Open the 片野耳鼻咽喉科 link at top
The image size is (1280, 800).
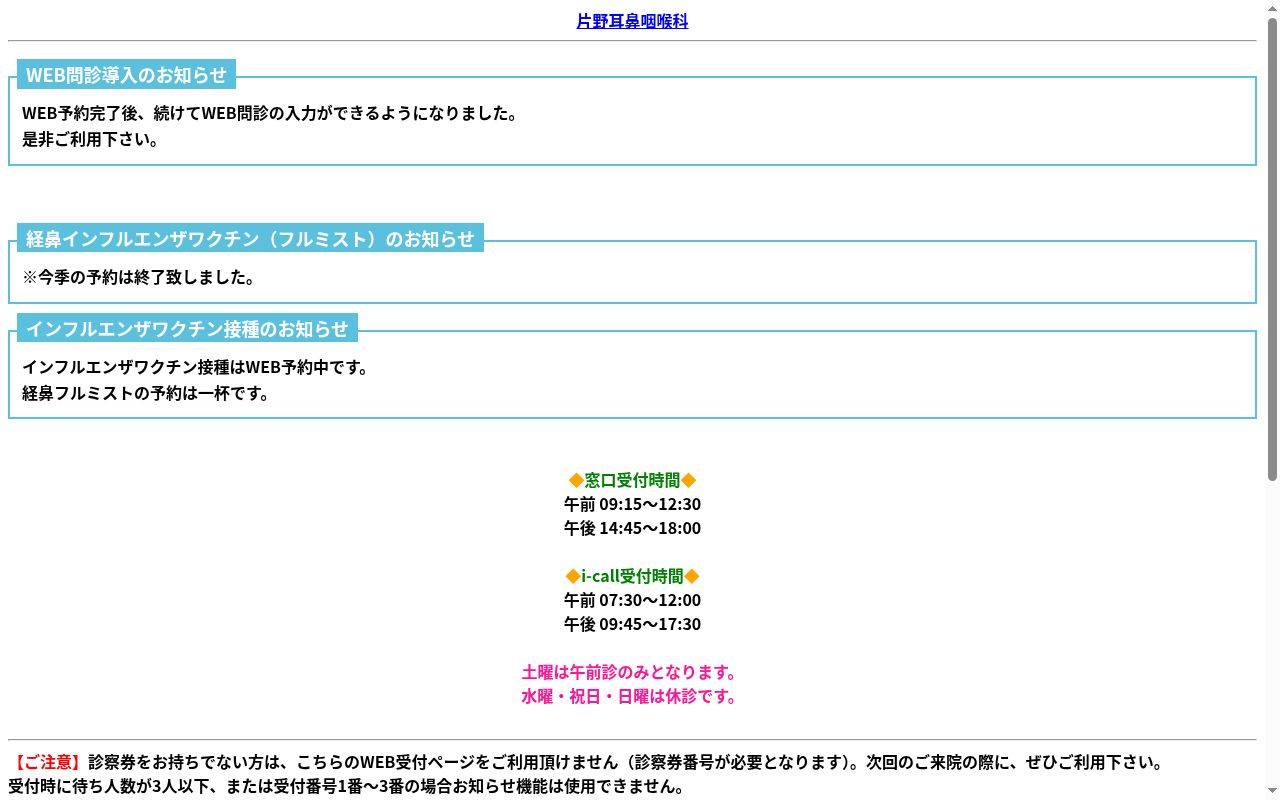point(632,21)
